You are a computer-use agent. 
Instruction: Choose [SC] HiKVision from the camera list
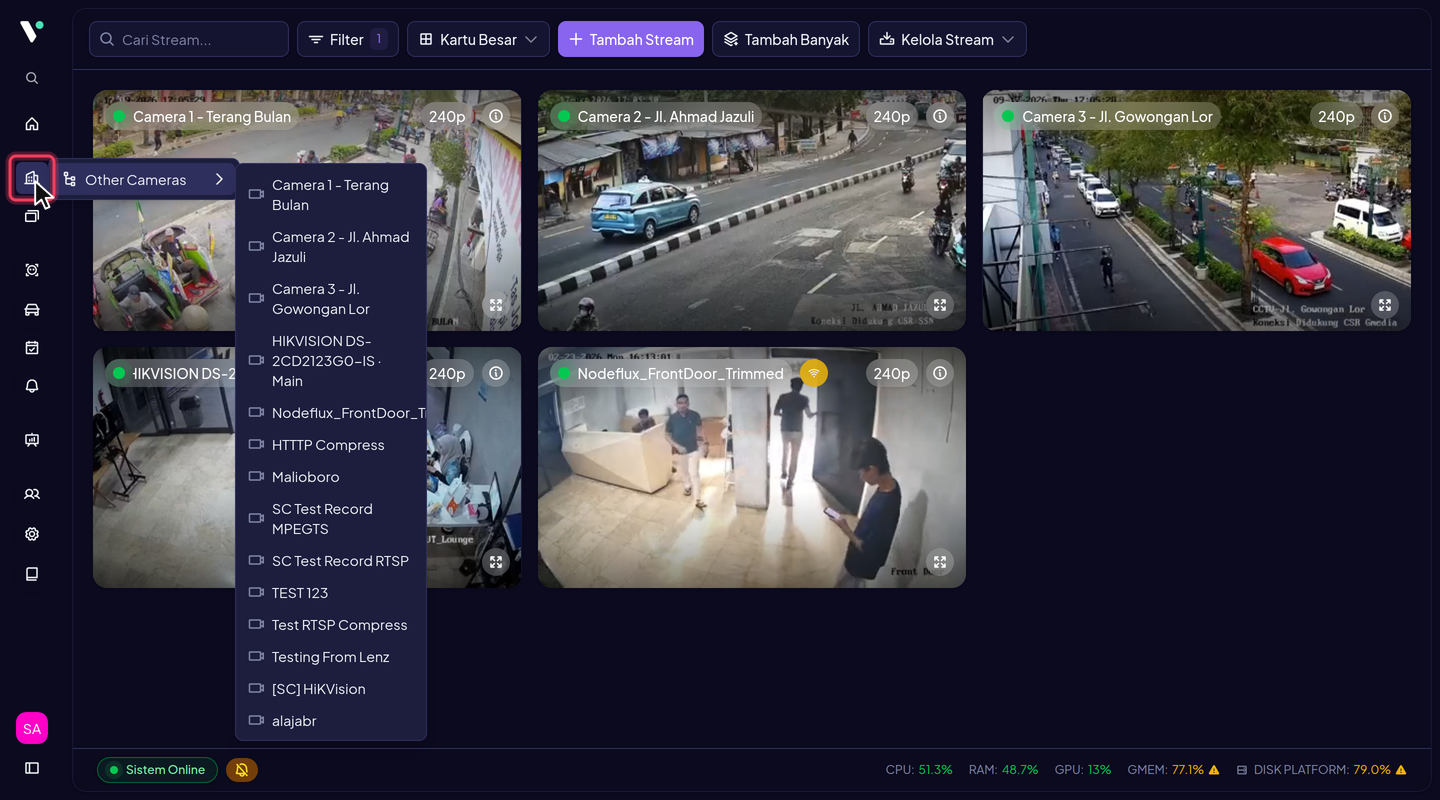331,689
